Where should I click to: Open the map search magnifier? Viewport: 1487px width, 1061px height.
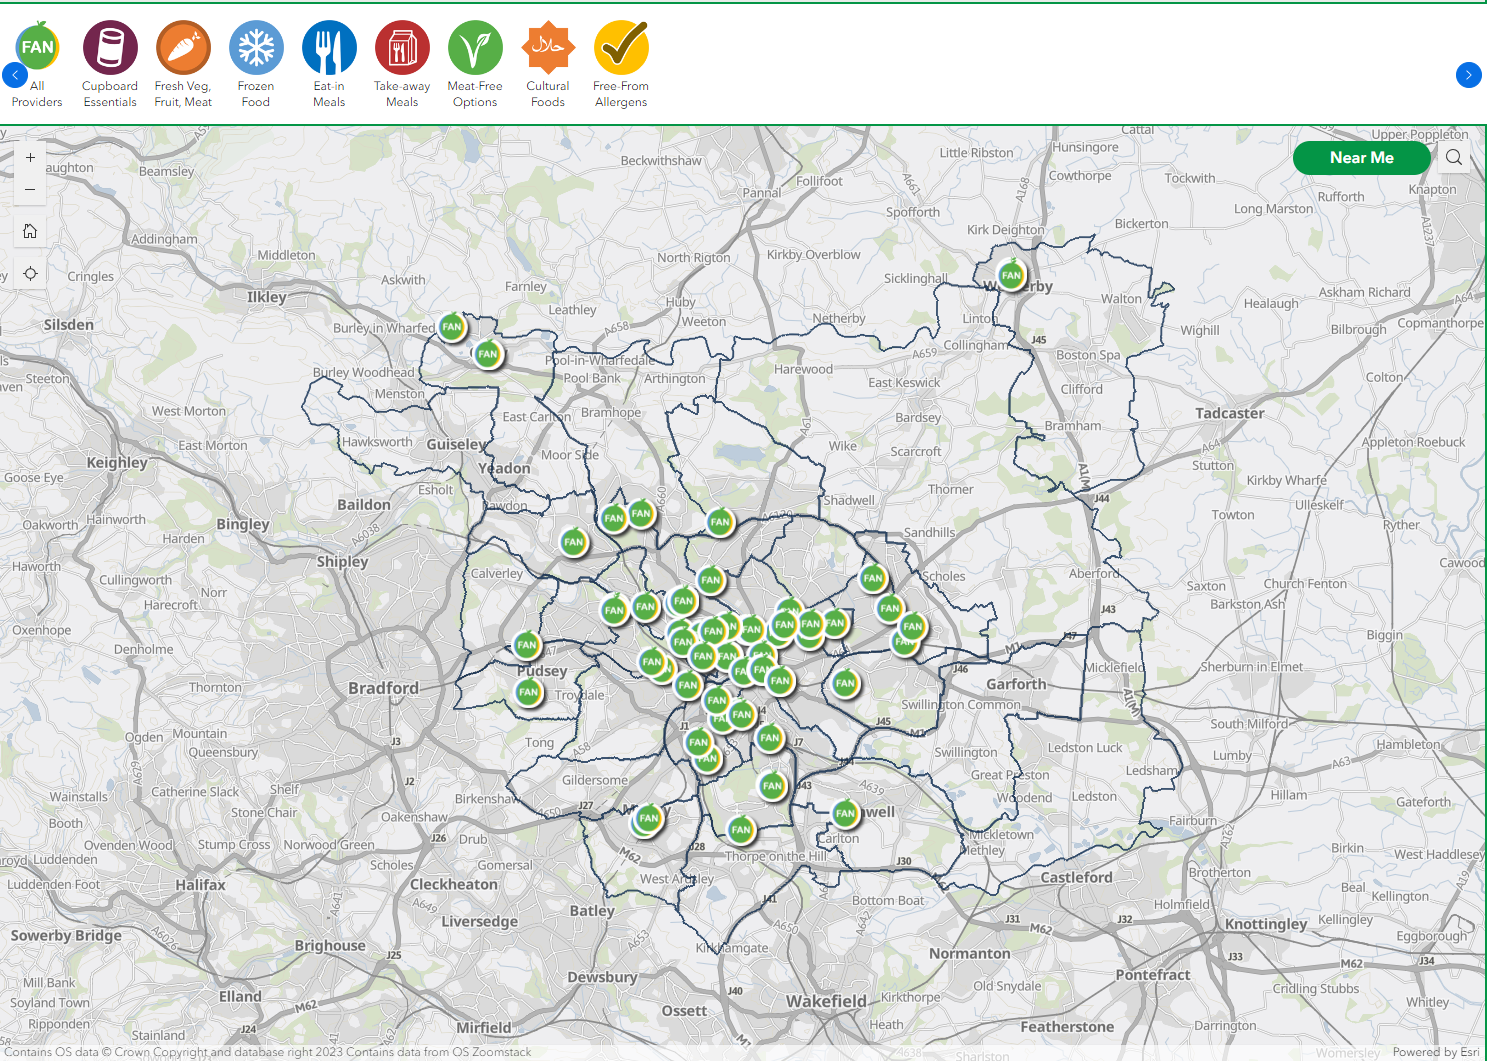tap(1454, 158)
